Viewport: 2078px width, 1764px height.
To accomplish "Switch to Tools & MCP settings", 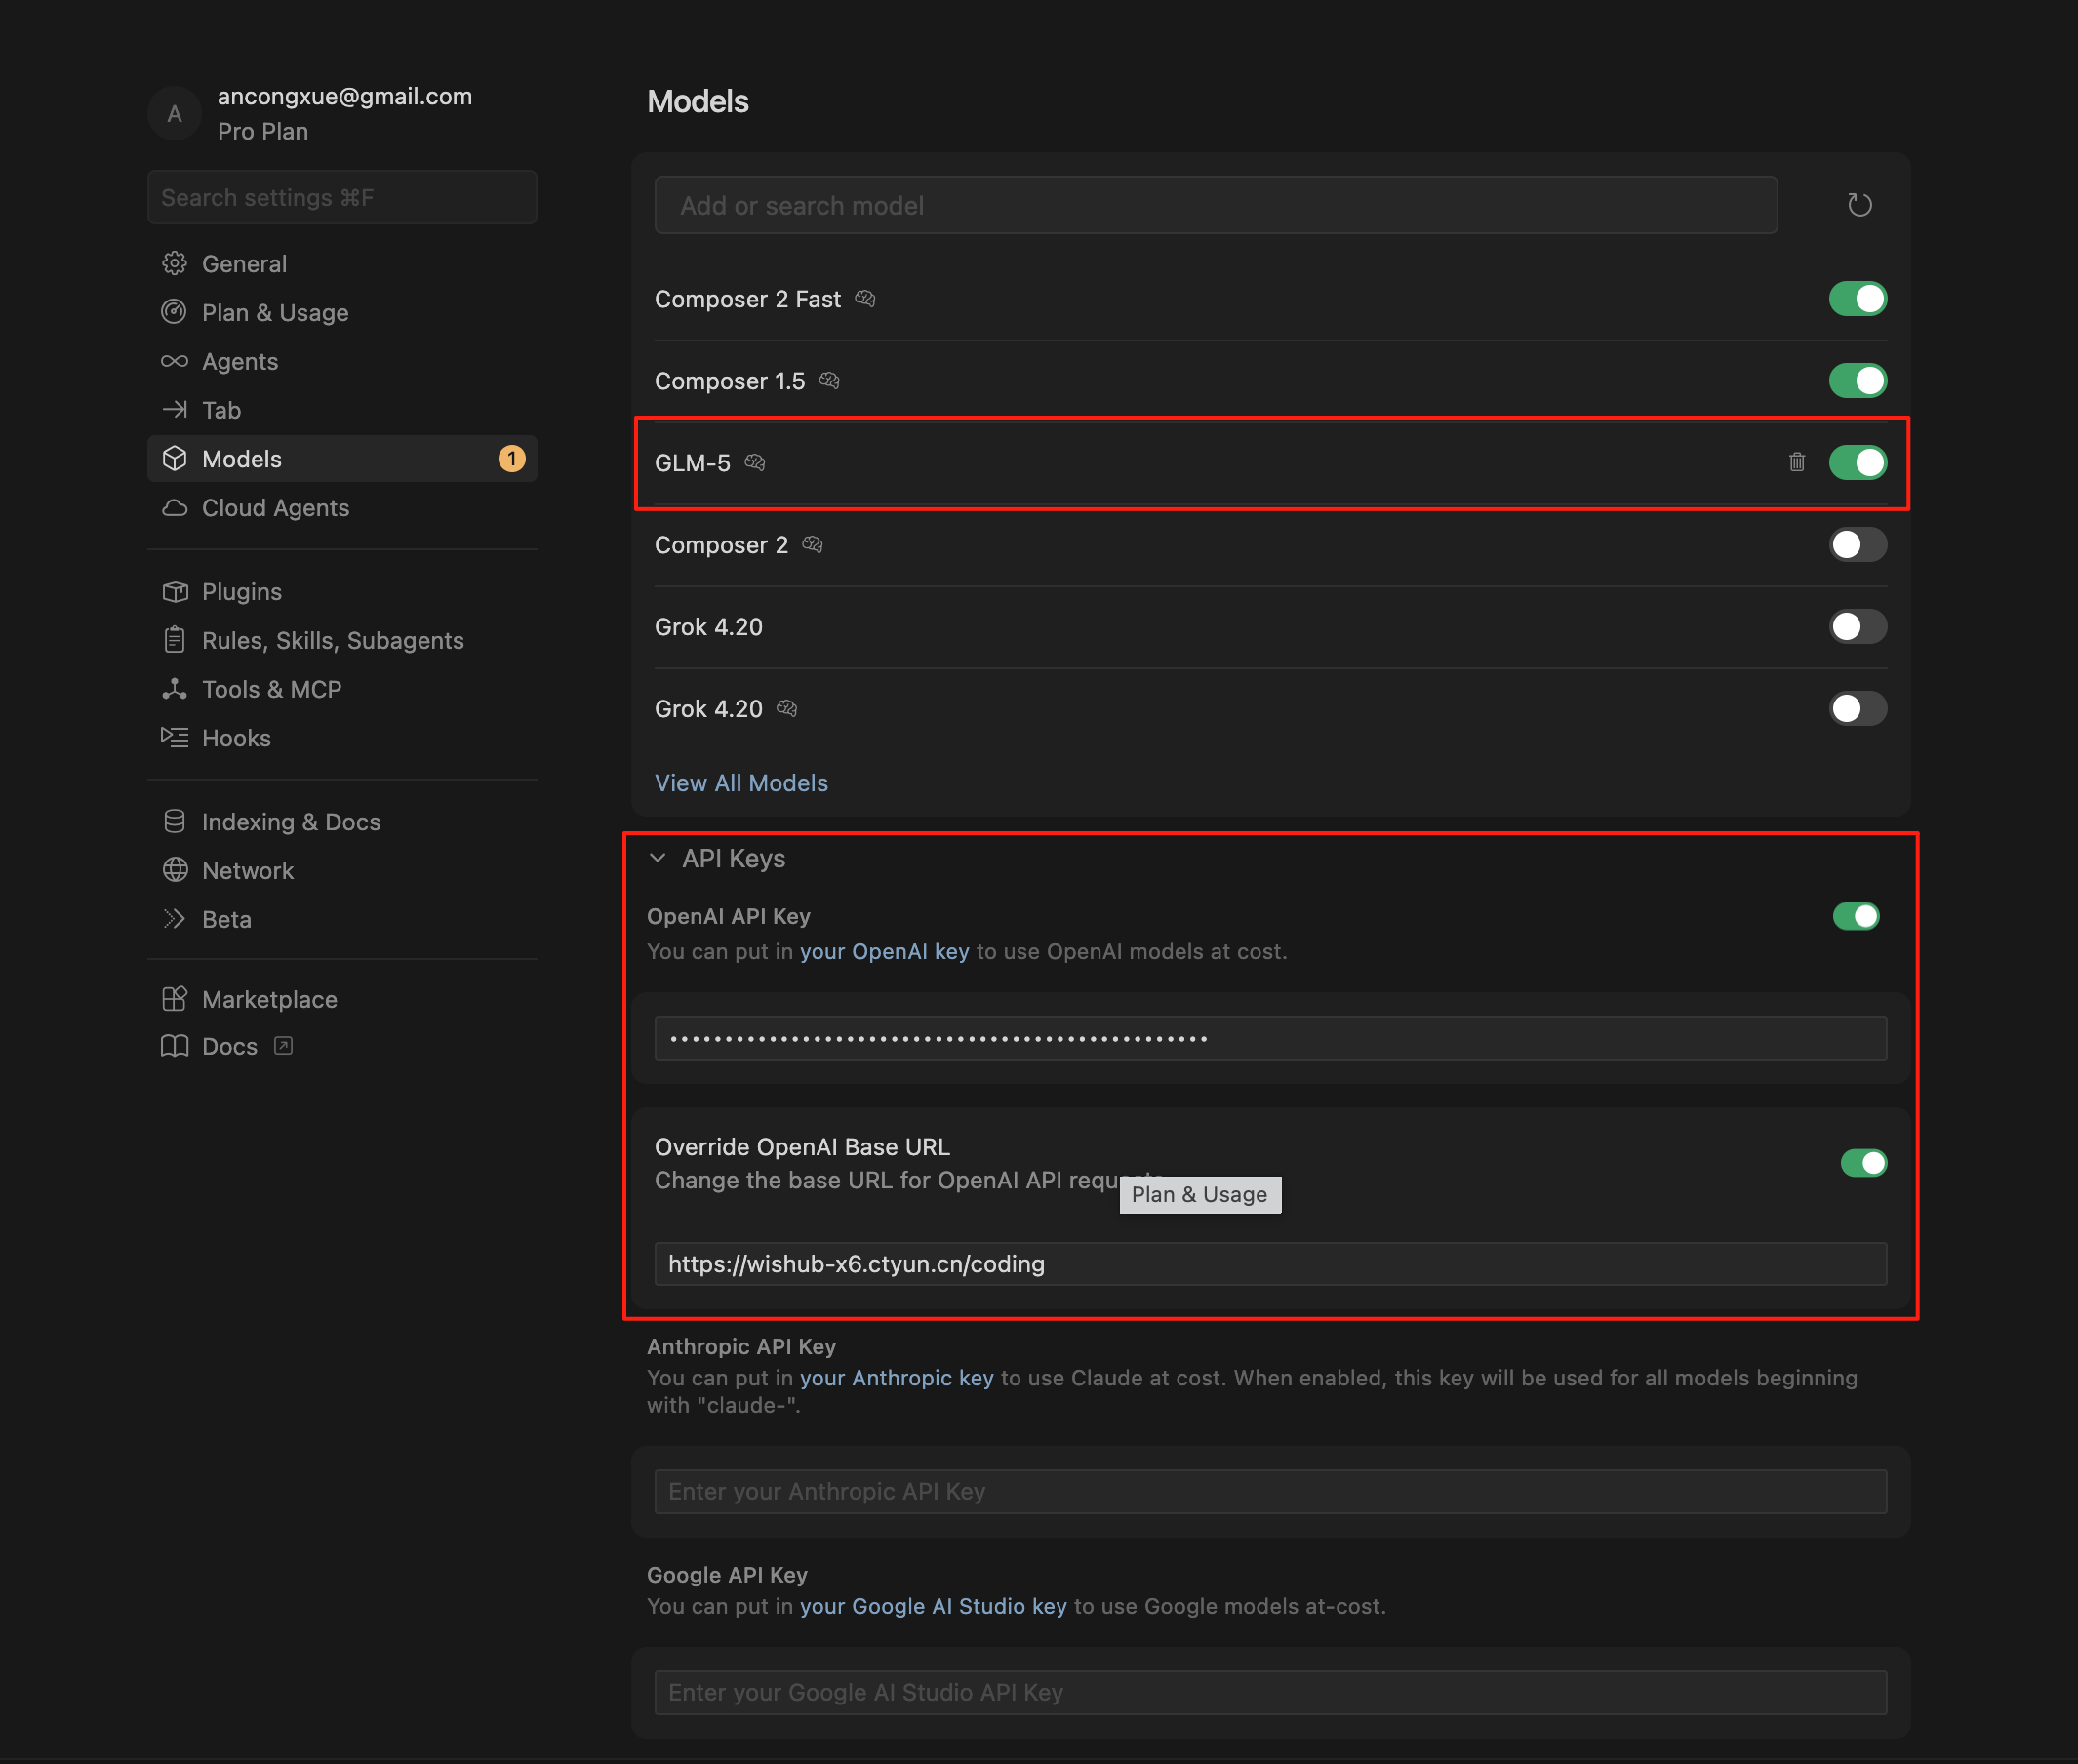I will [x=271, y=689].
